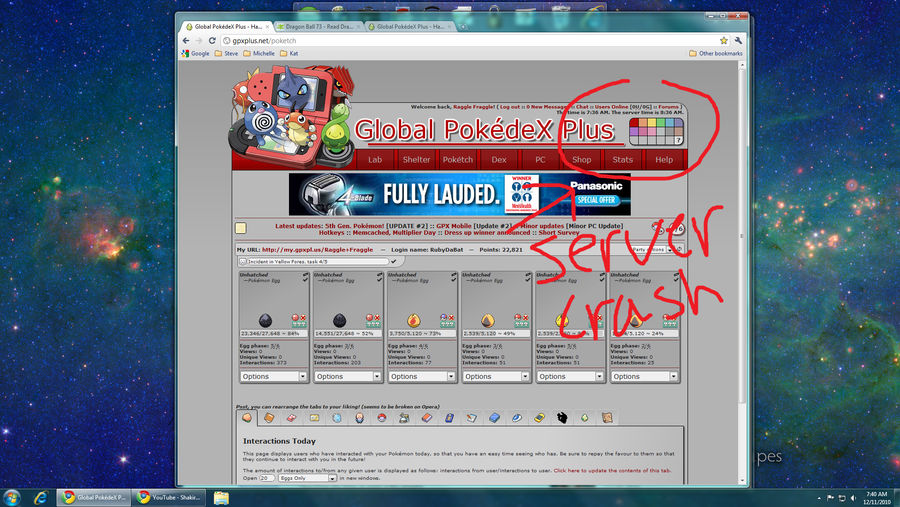
Task: Open Options dropdown on the 373-interactions egg
Action: pos(274,377)
